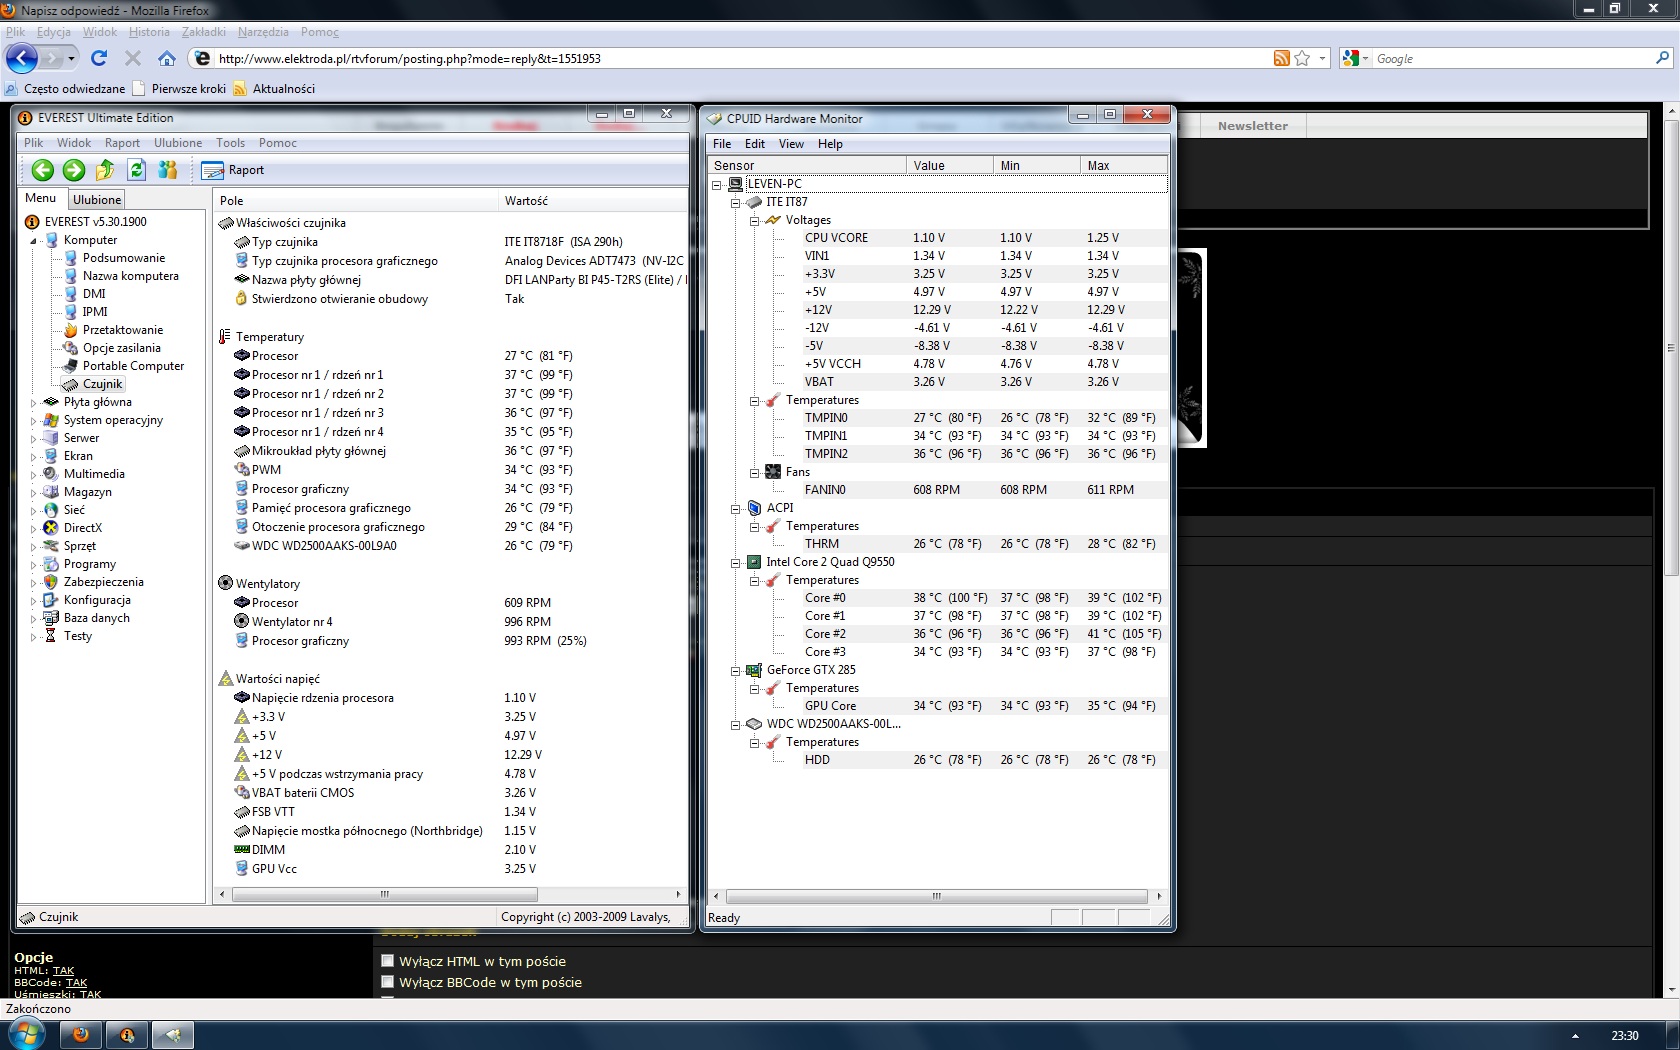Bookmark this page with the star icon
This screenshot has width=1680, height=1050.
coord(1302,59)
